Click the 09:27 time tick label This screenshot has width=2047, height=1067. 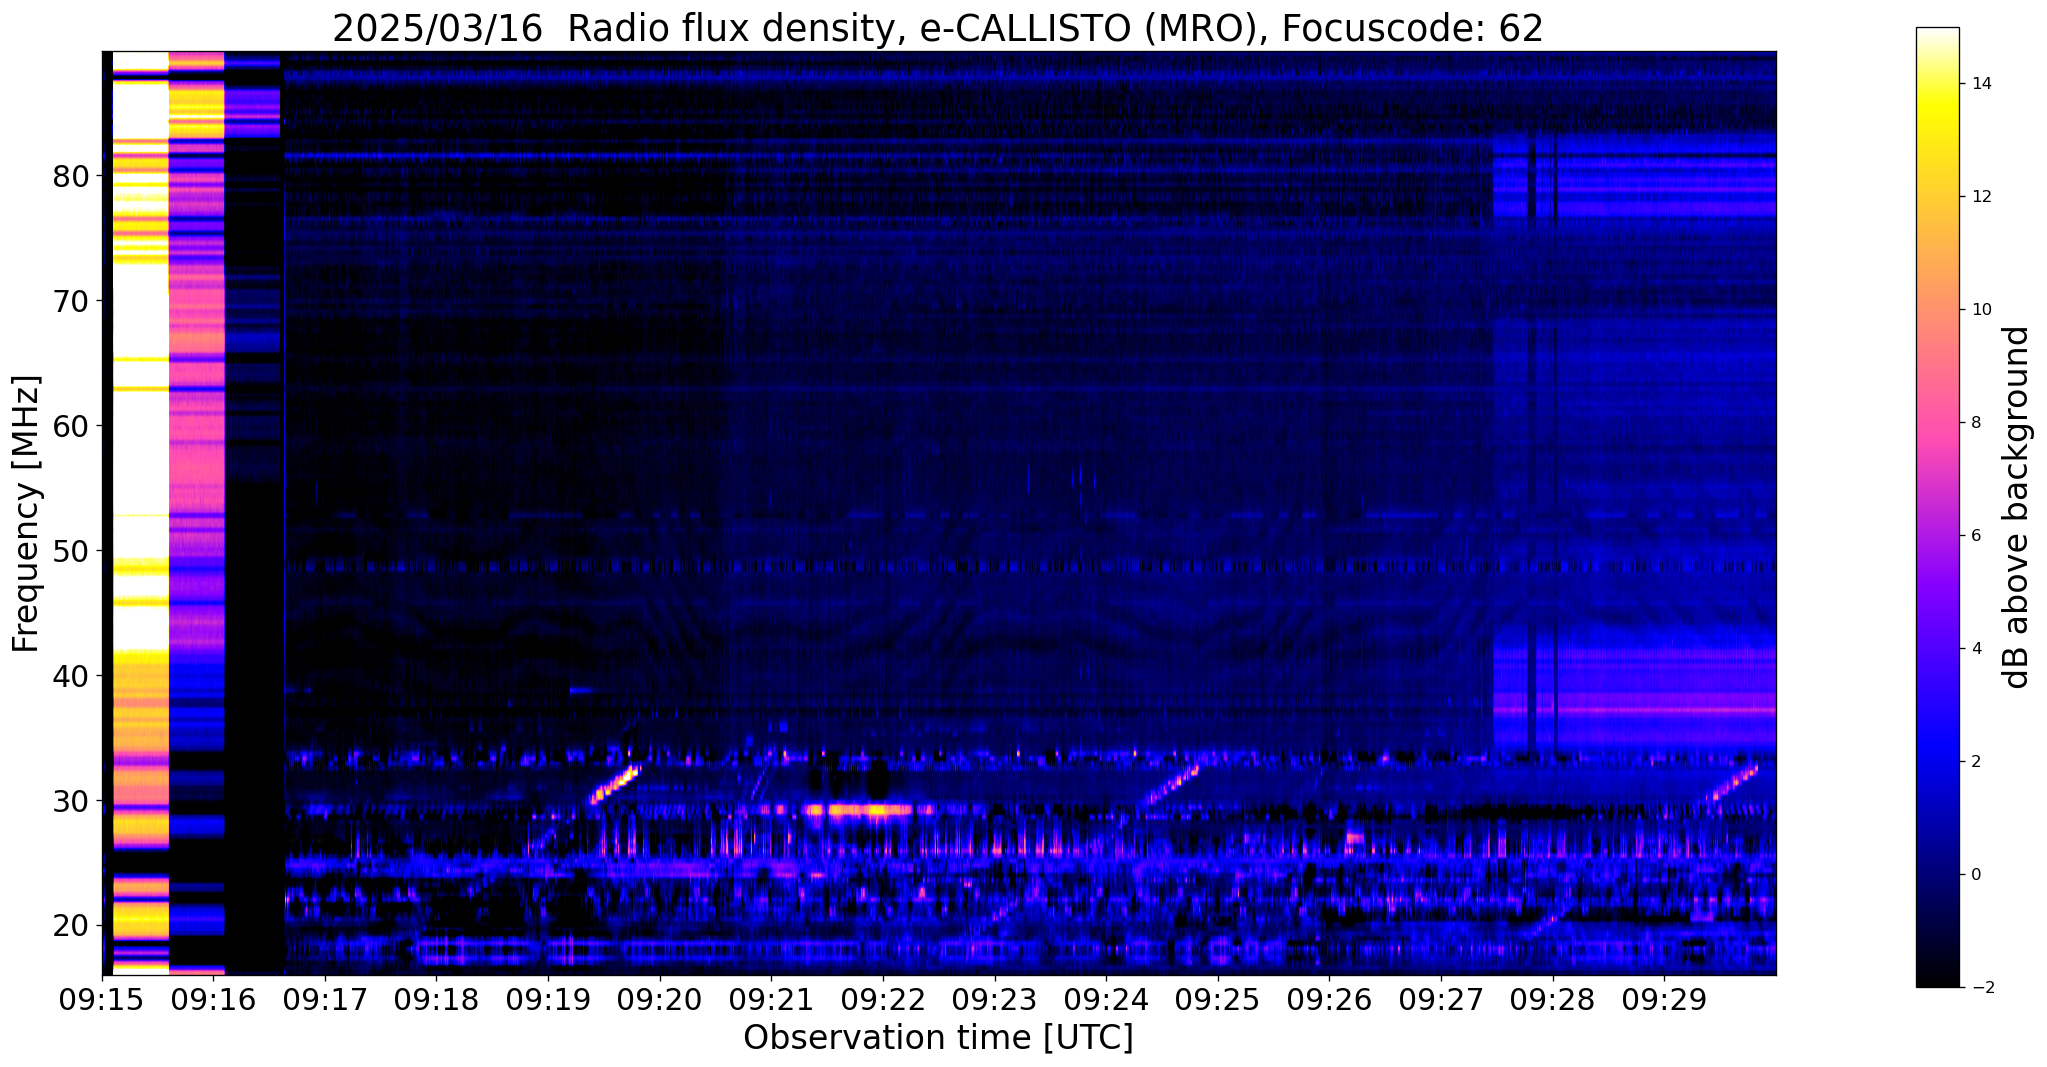(1441, 999)
